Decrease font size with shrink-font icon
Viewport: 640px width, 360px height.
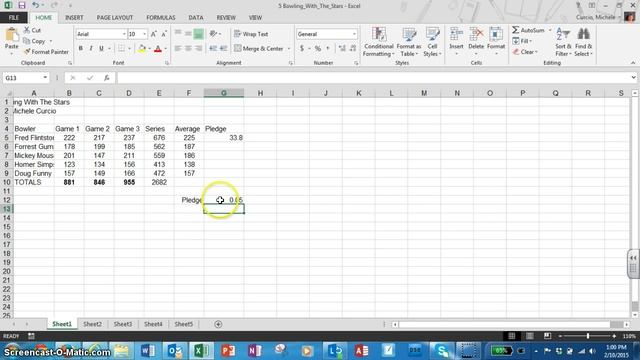164,34
